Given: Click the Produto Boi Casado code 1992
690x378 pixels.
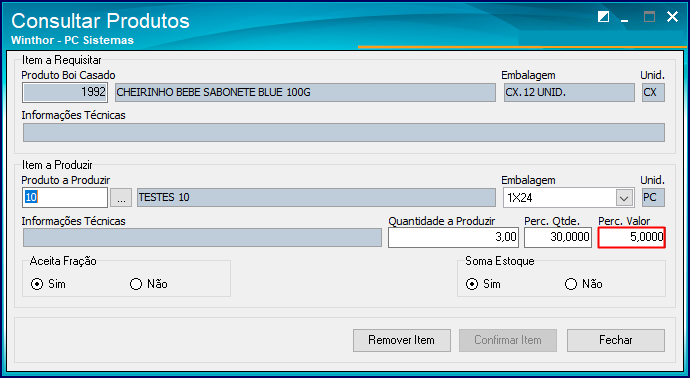Looking at the screenshot, I should pyautogui.click(x=65, y=92).
